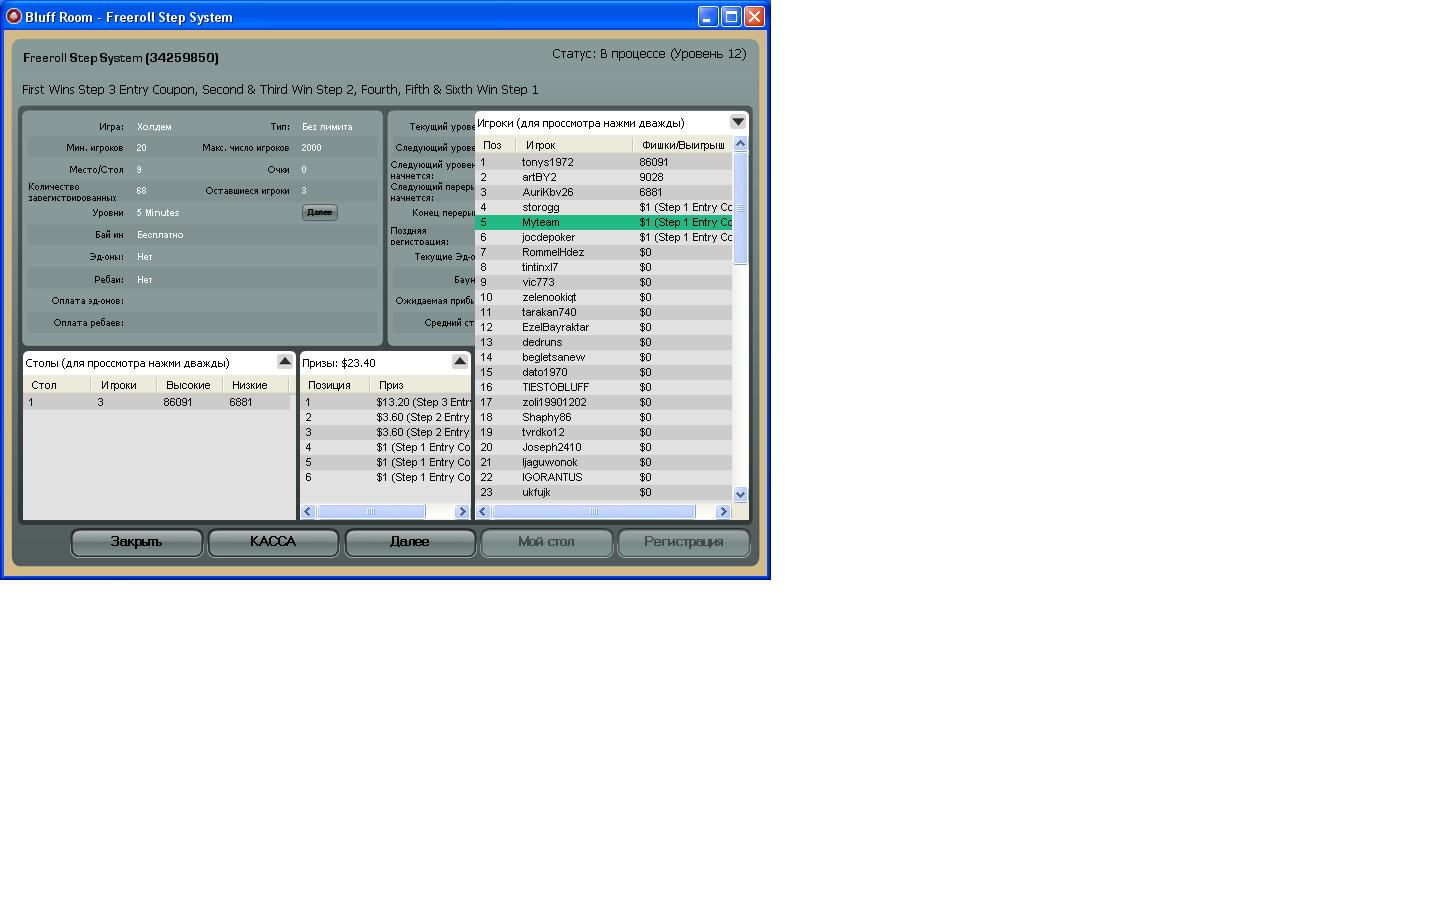The height and width of the screenshot is (900, 1440).
Task: Click small Далее button beside levels info
Action: (x=319, y=213)
